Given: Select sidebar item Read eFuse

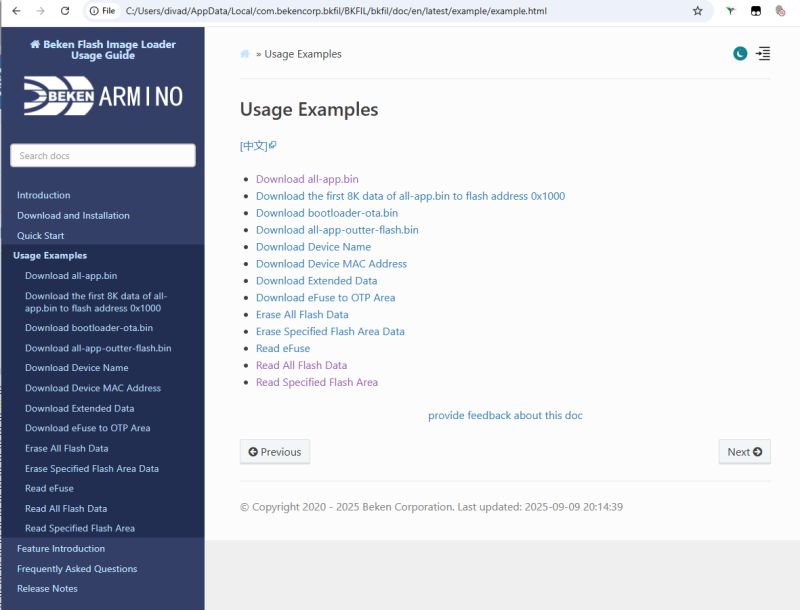Looking at the screenshot, I should click(x=49, y=489).
